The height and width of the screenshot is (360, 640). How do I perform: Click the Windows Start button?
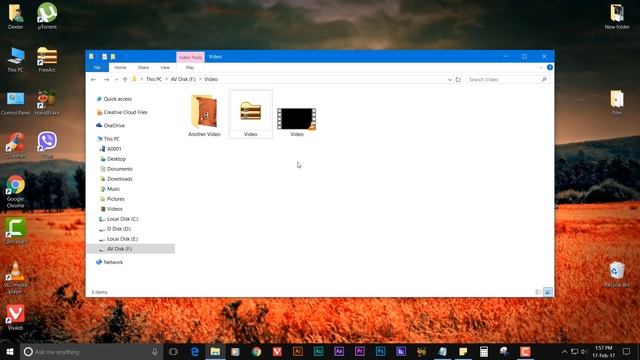[10, 351]
